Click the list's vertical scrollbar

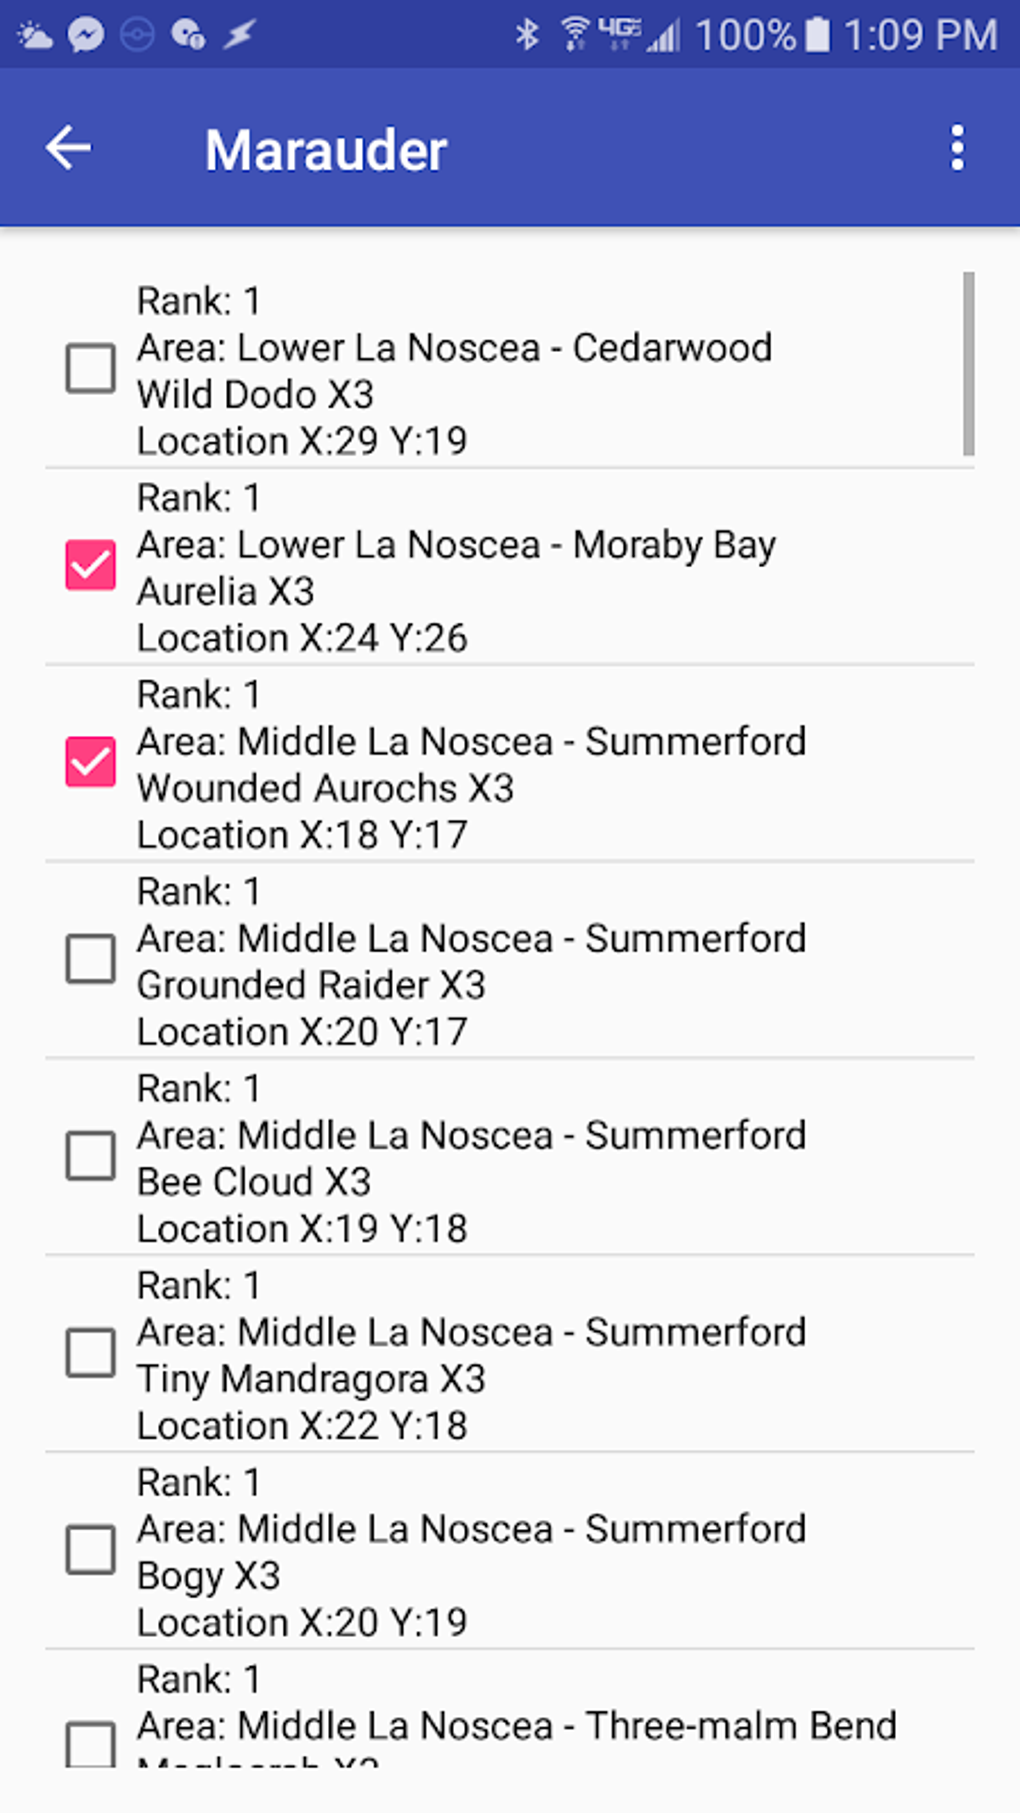pyautogui.click(x=968, y=363)
